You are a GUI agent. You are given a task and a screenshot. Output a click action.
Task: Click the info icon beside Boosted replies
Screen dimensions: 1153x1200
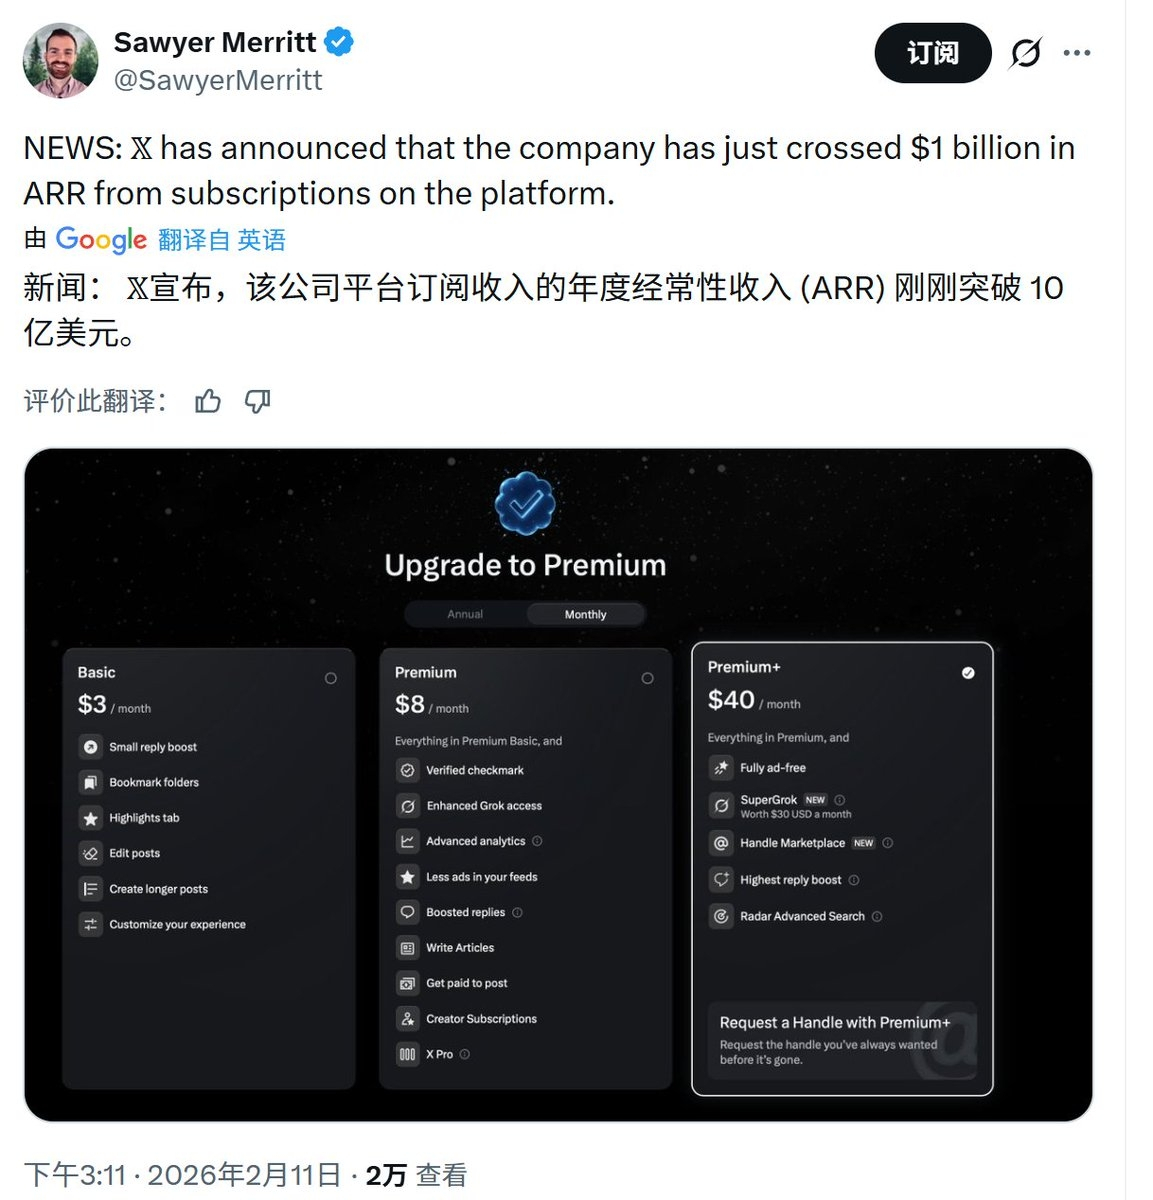pyautogui.click(x=517, y=912)
